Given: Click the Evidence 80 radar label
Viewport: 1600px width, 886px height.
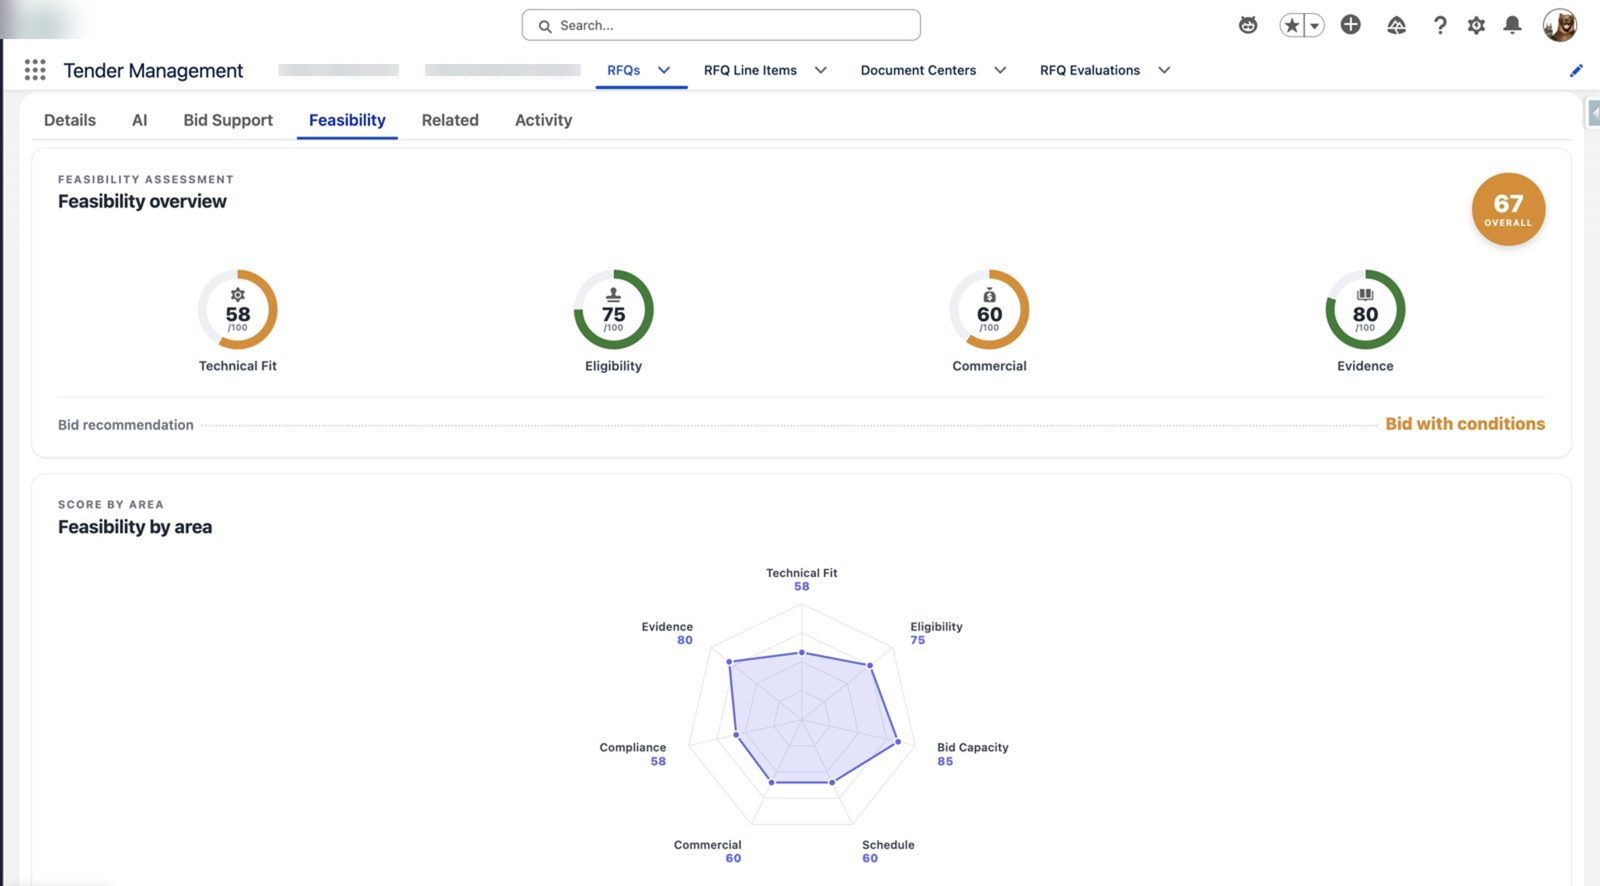Looking at the screenshot, I should point(667,633).
